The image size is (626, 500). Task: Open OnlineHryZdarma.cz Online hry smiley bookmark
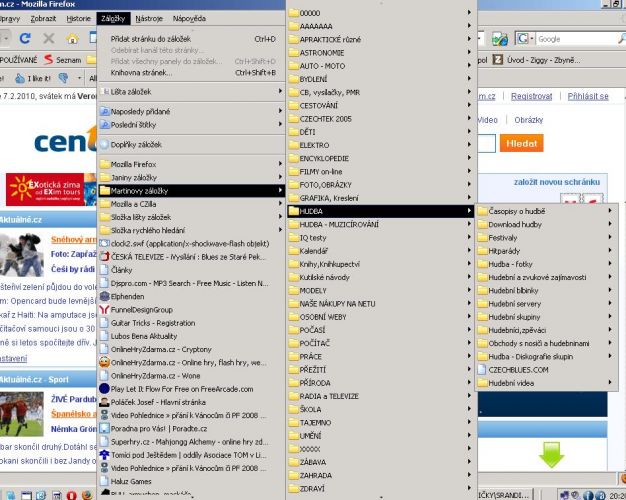tap(191, 363)
